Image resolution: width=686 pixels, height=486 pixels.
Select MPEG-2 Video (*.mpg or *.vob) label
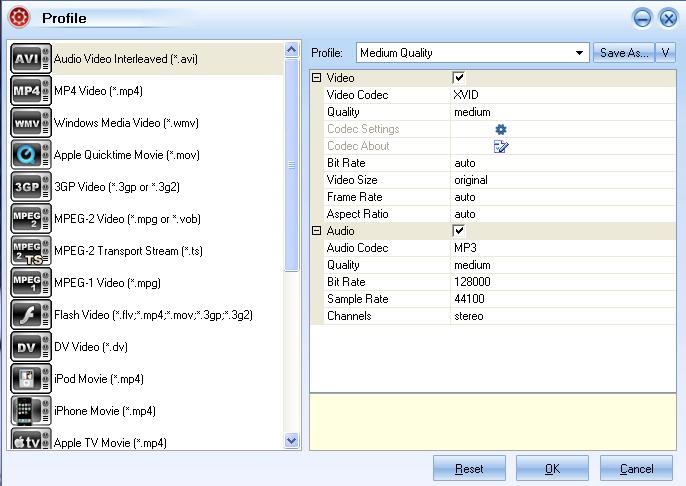(x=127, y=219)
